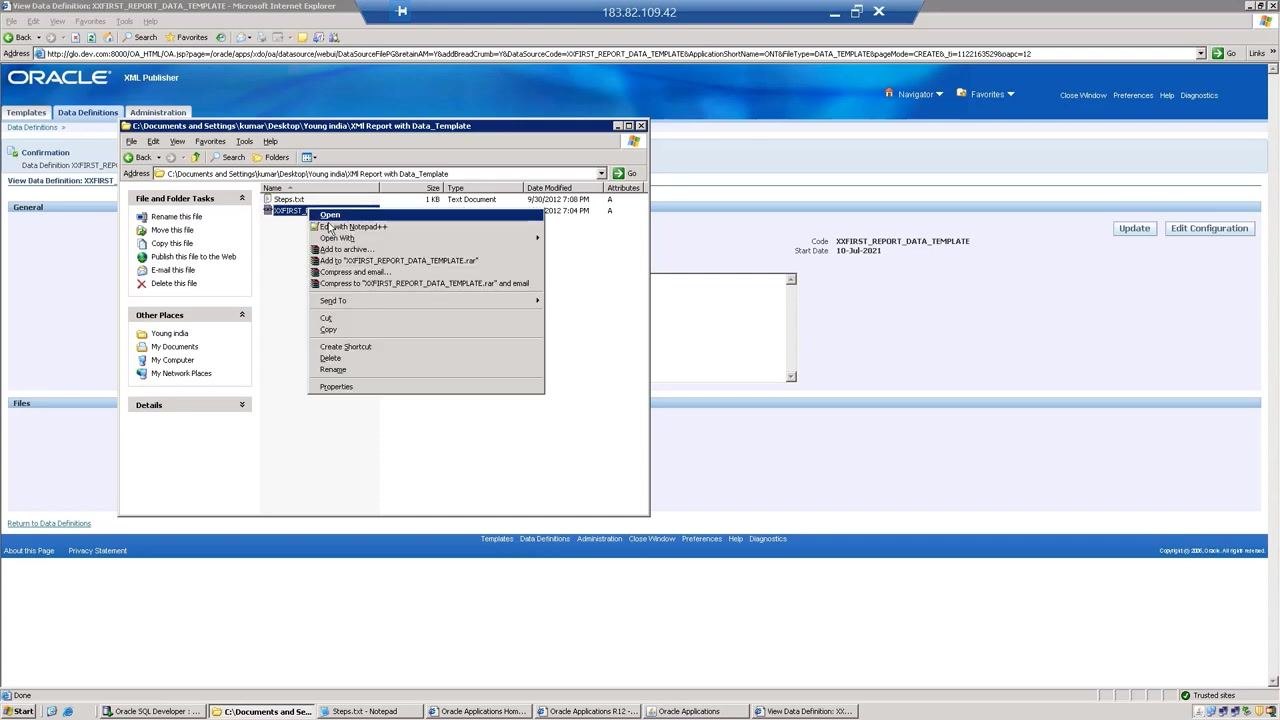
Task: Choose Open in the context menu
Action: coord(426,215)
